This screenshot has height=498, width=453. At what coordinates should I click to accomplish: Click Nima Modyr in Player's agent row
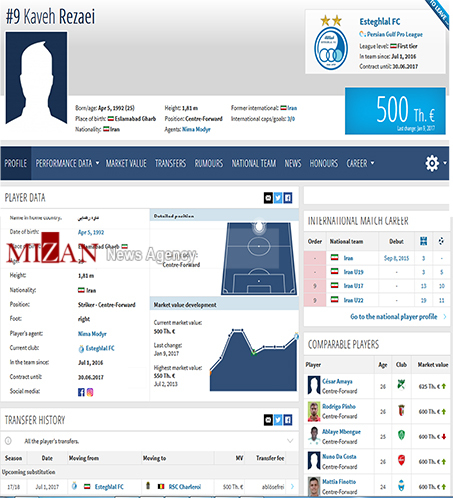[x=92, y=334]
